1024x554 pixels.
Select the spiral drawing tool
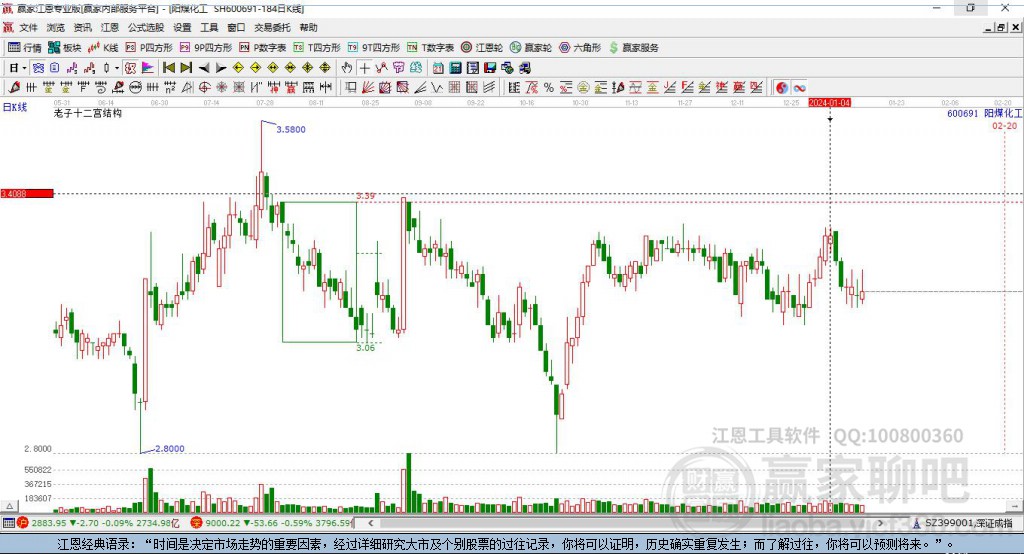point(101,88)
